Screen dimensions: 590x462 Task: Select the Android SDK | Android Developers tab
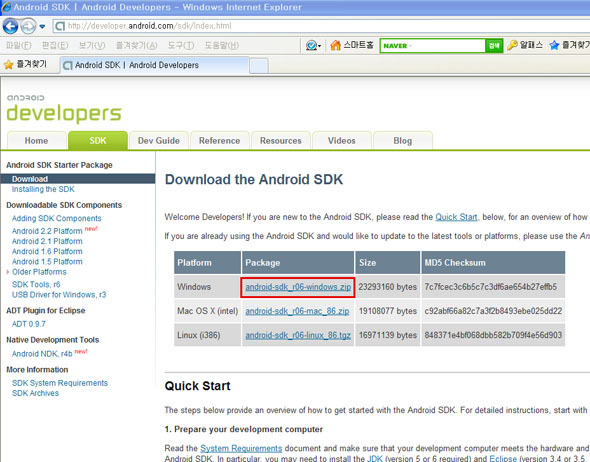point(154,65)
